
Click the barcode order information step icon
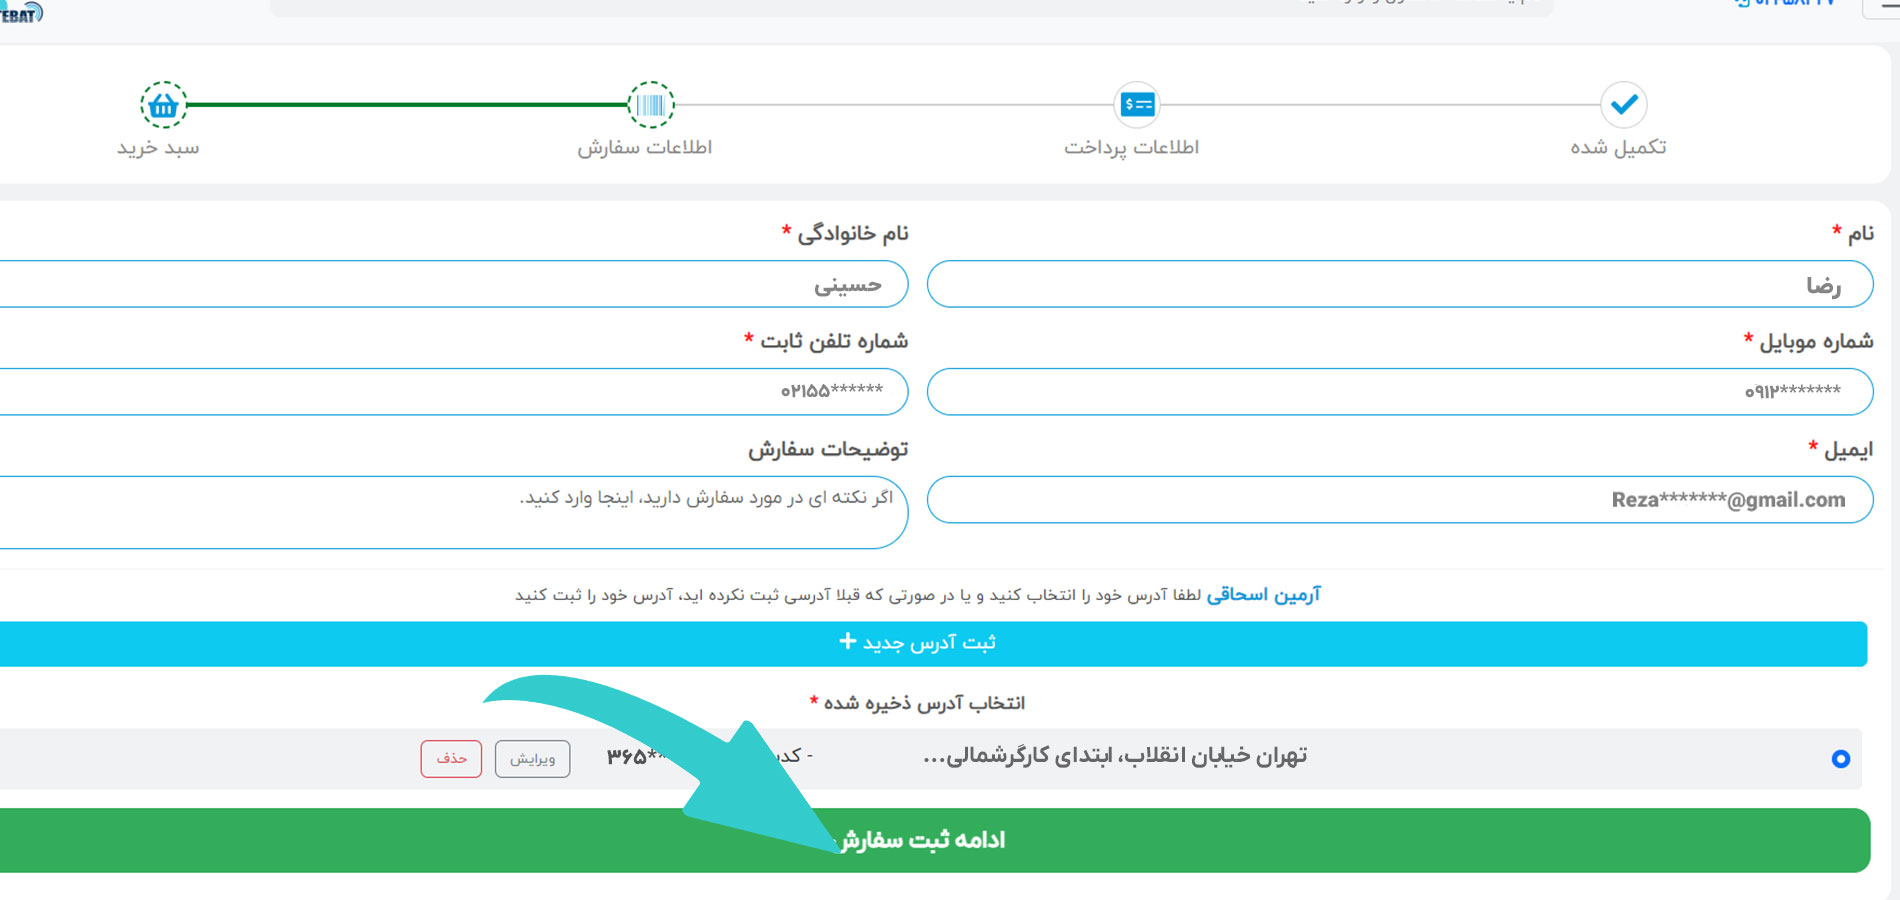point(651,104)
